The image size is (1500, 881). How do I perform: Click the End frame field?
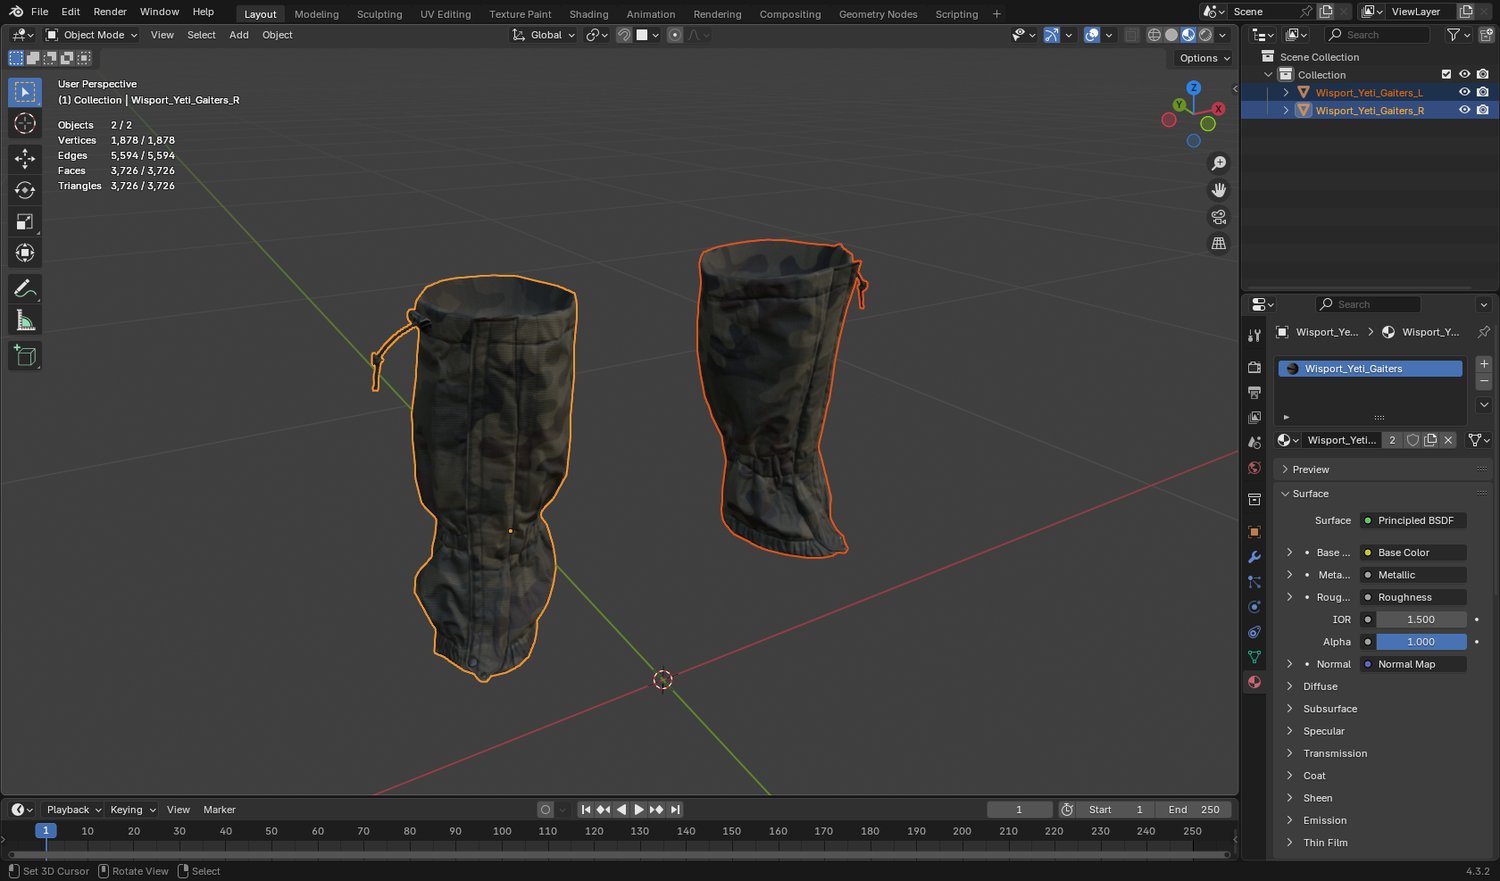point(1194,810)
